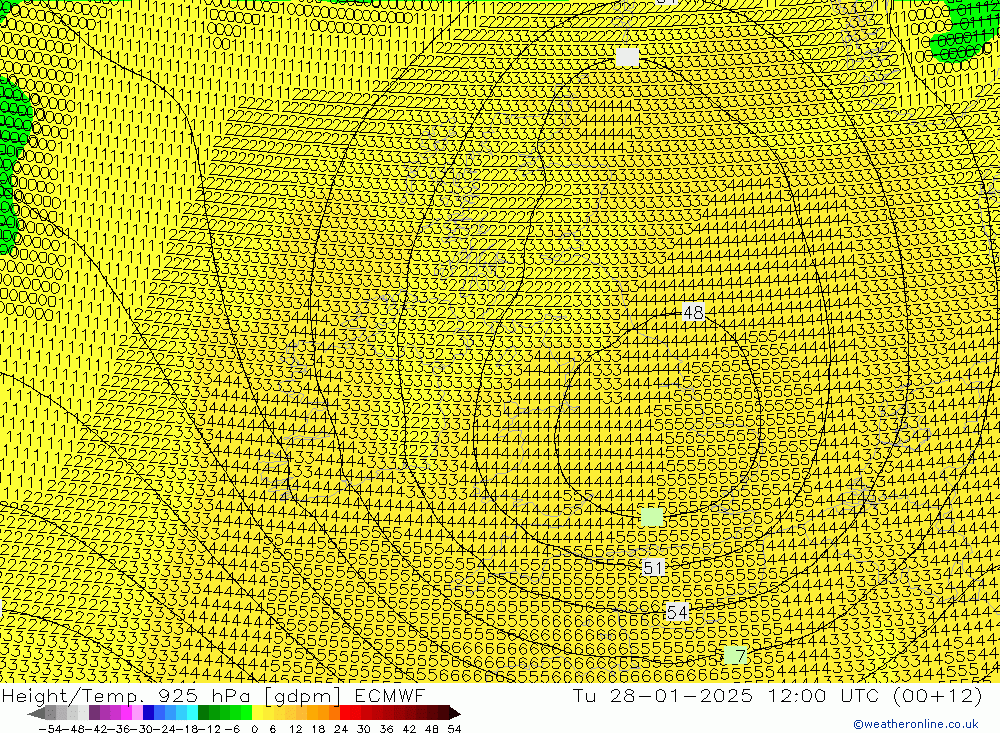Pick the magenta legend swatch near -36
The height and width of the screenshot is (733, 1000).
pos(126,713)
